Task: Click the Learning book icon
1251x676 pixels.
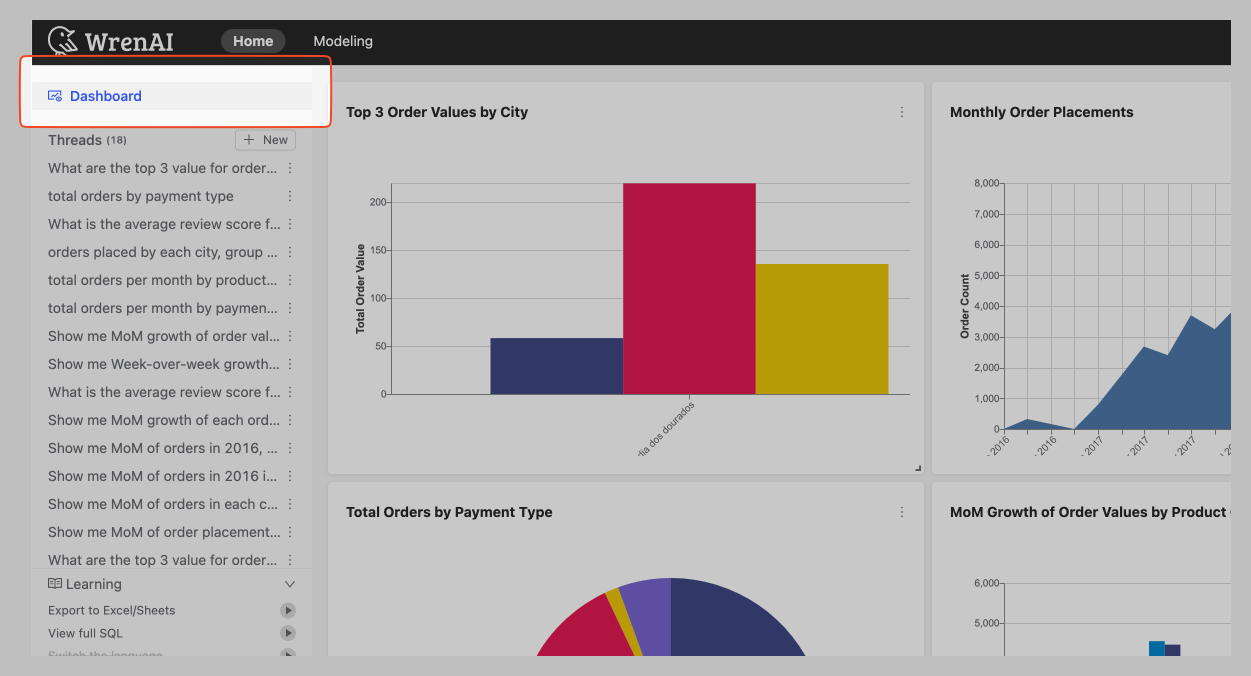Action: point(55,583)
